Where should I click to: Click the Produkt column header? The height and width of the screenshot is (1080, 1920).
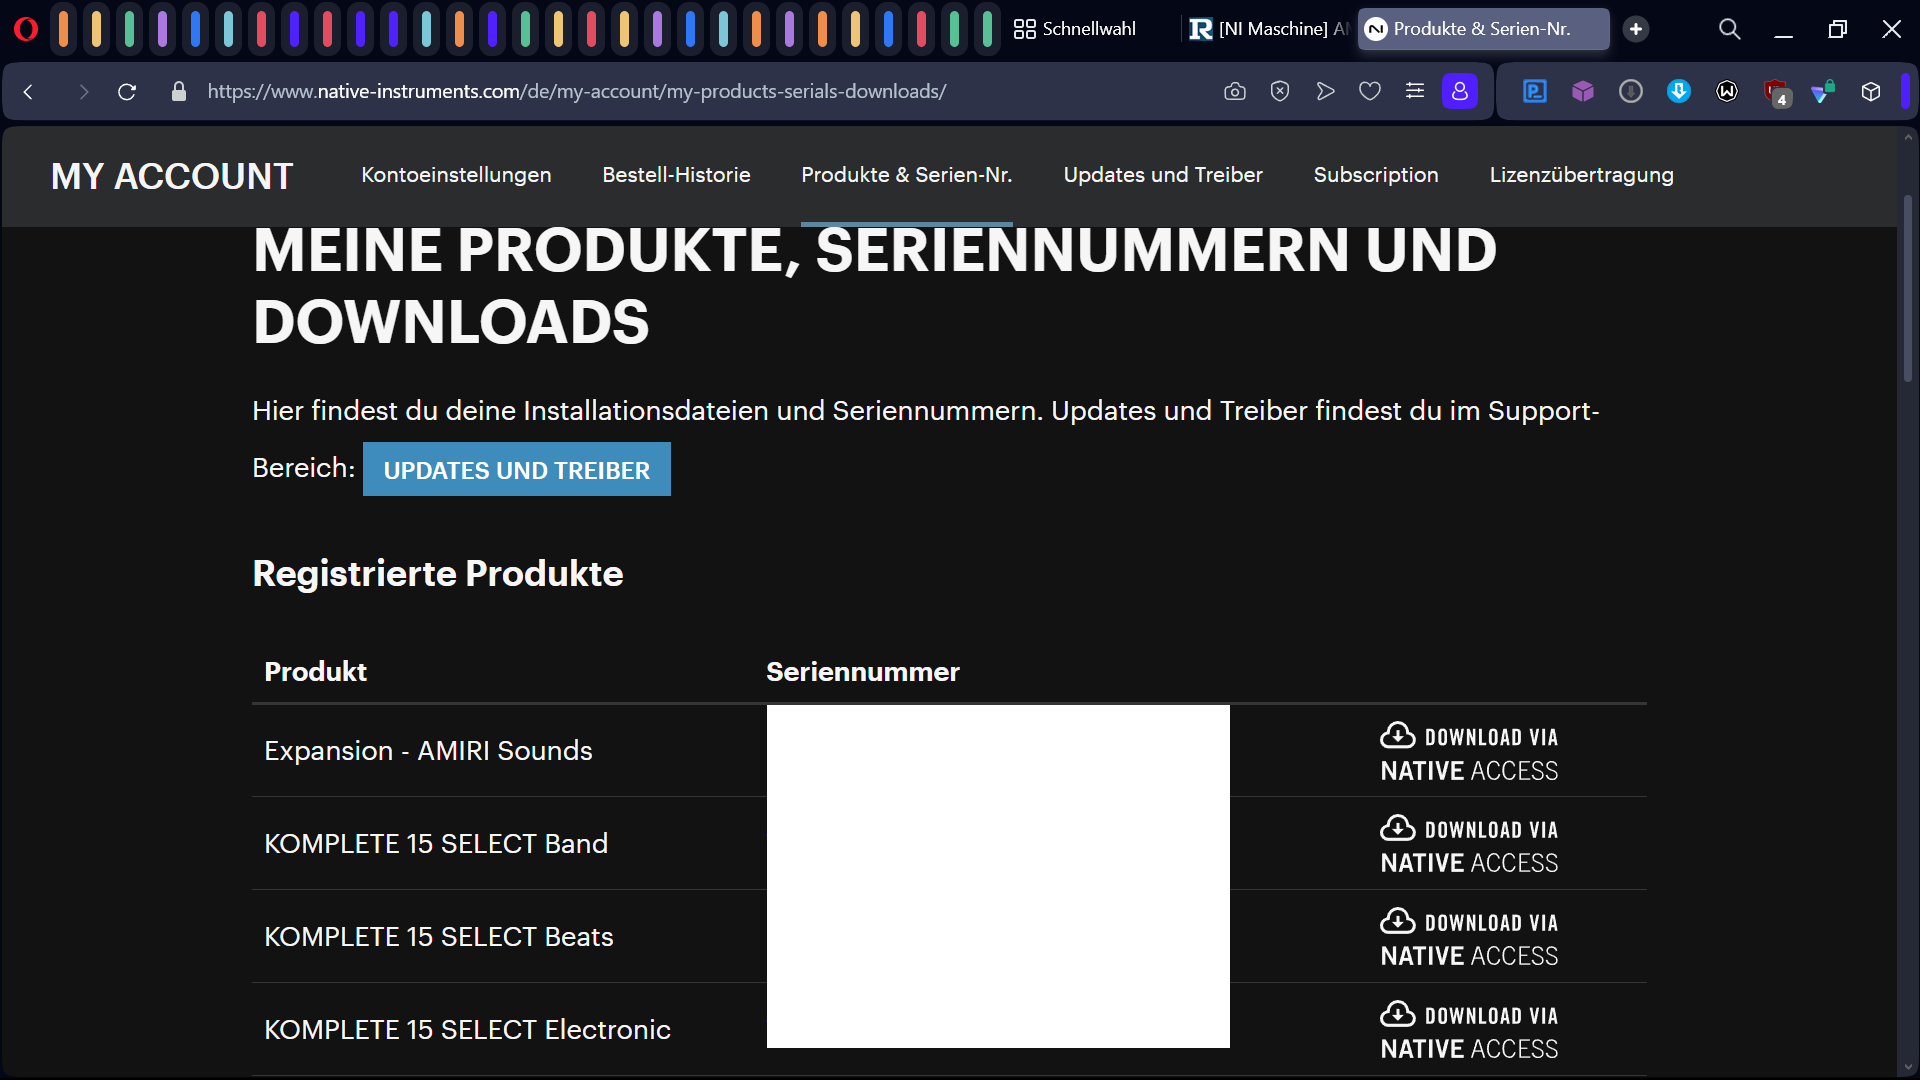(315, 672)
